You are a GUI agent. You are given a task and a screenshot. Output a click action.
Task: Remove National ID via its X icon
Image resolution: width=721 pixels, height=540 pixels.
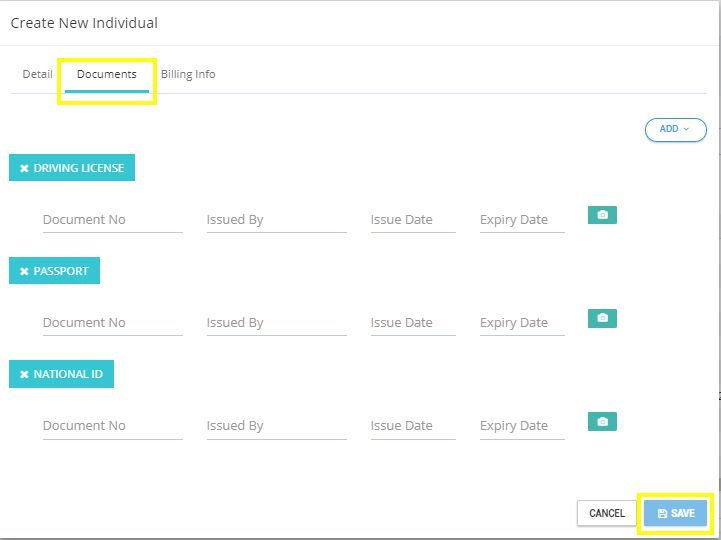pos(24,374)
